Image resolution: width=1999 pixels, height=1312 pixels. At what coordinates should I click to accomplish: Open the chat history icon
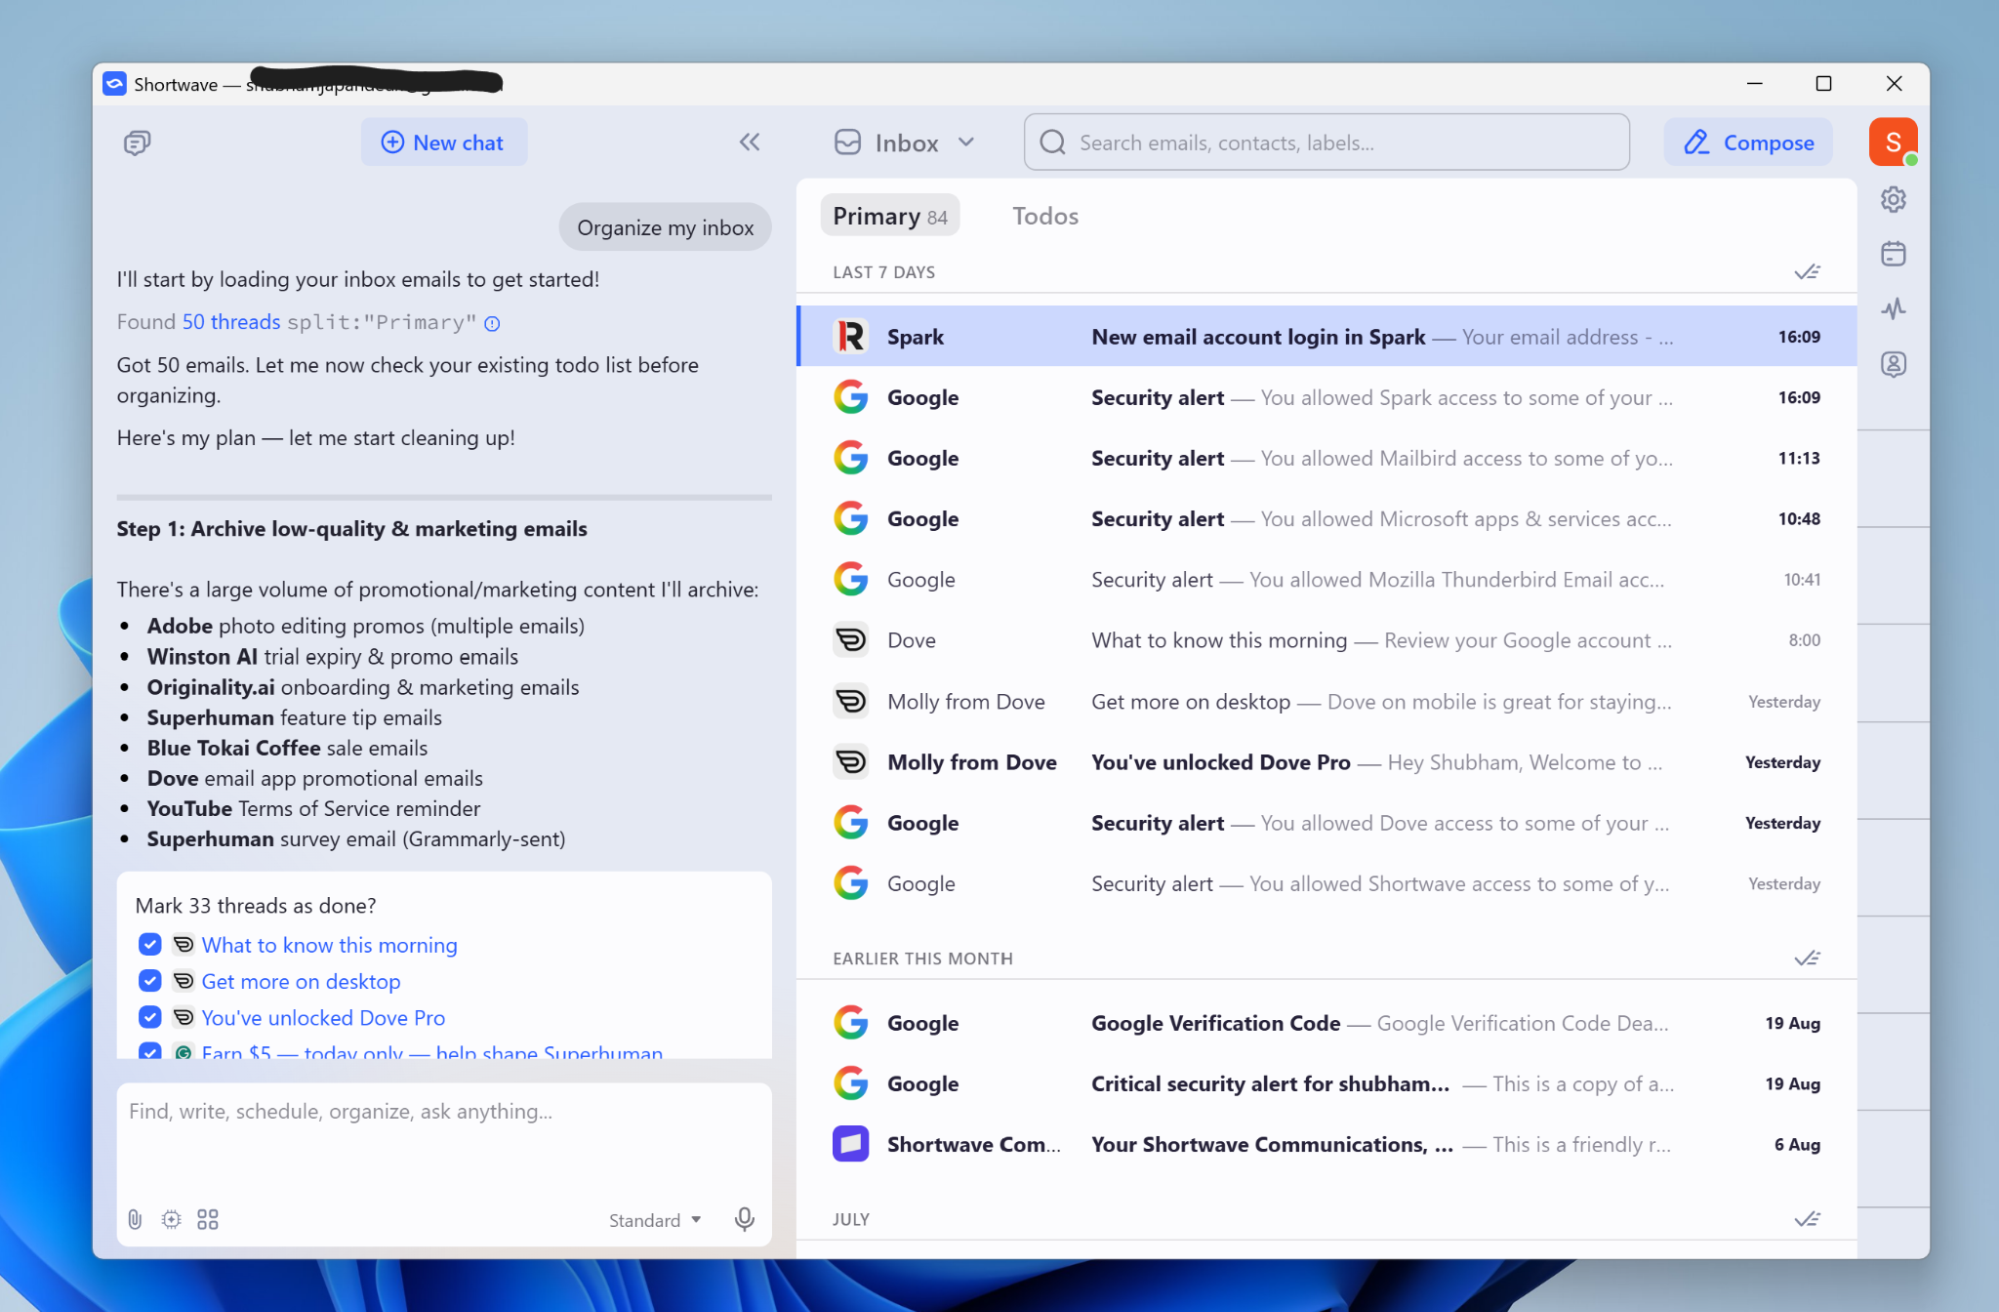click(x=137, y=143)
